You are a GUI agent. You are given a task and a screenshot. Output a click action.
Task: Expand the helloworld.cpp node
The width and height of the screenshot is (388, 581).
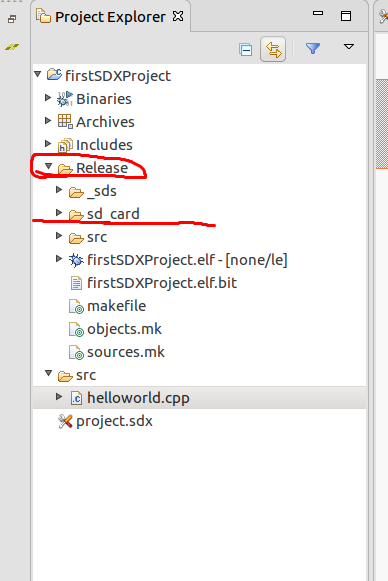tap(59, 396)
